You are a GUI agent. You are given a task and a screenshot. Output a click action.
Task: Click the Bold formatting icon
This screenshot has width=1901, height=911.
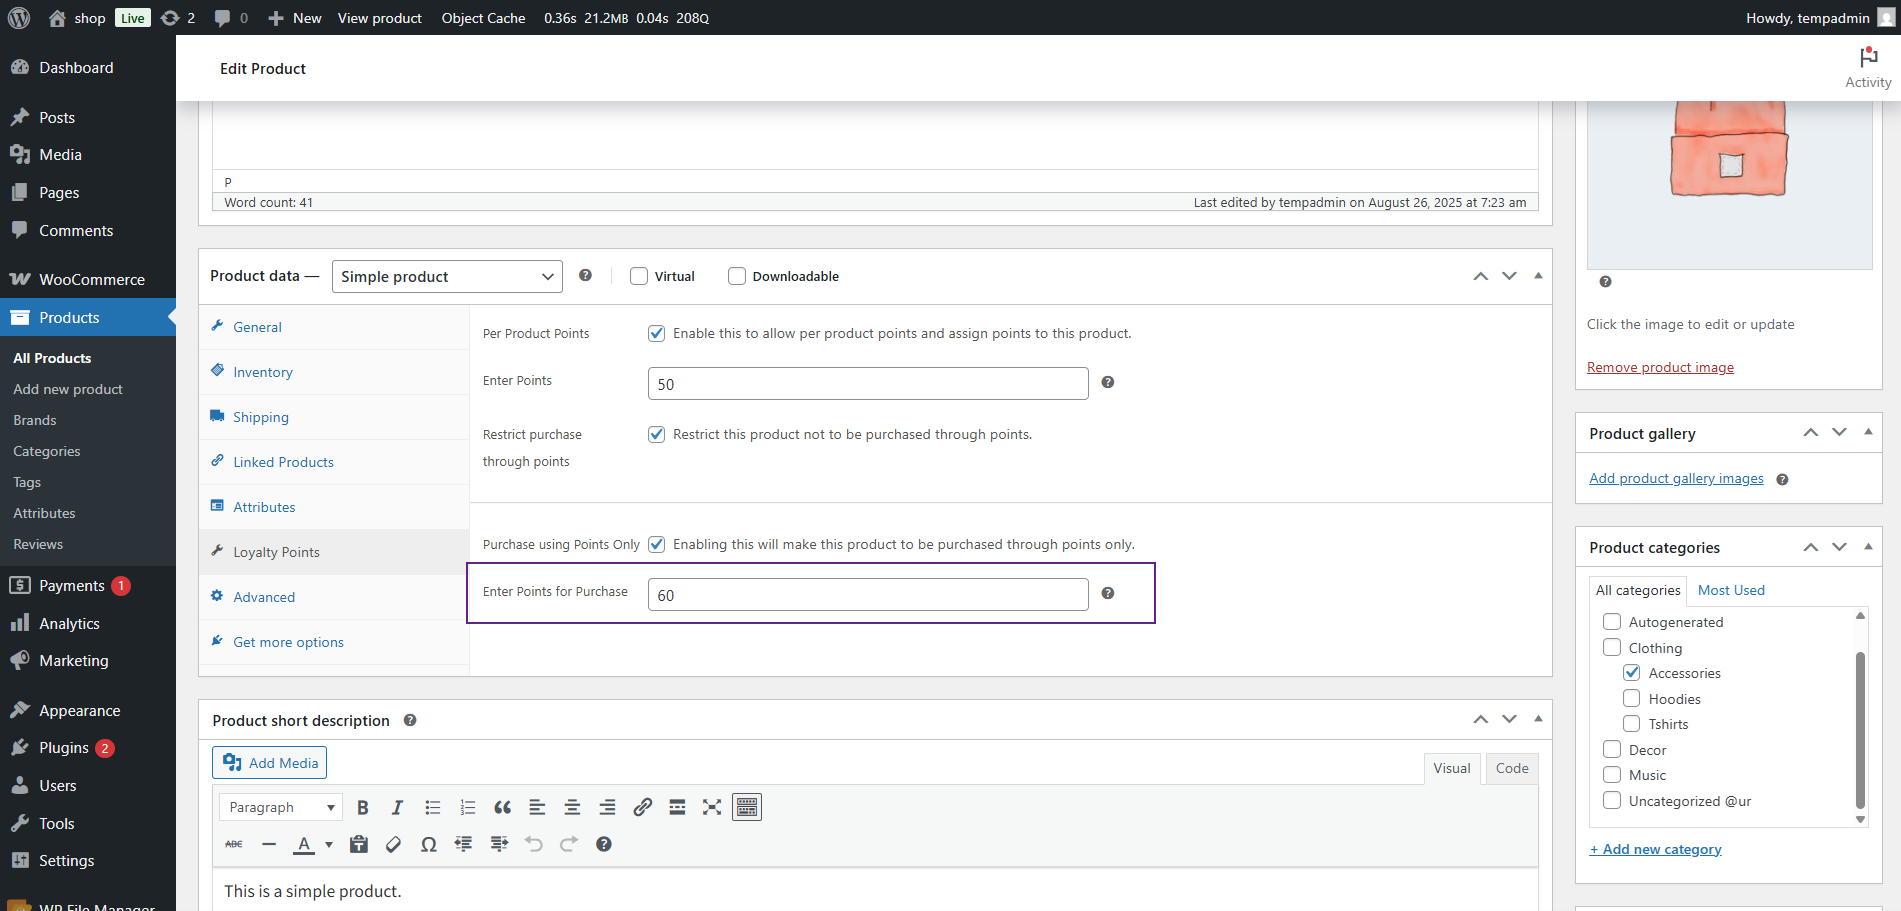(363, 808)
